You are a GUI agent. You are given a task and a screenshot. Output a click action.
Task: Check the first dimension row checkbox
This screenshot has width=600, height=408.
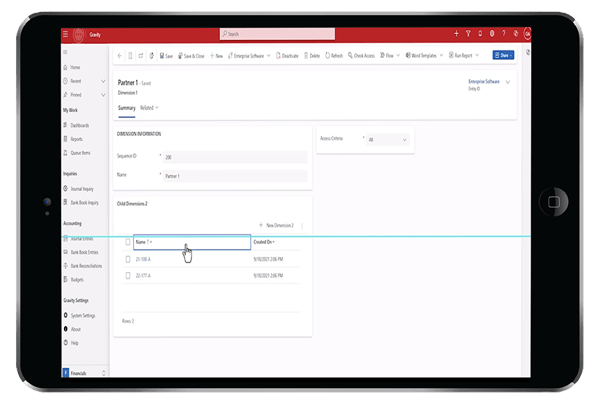128,259
